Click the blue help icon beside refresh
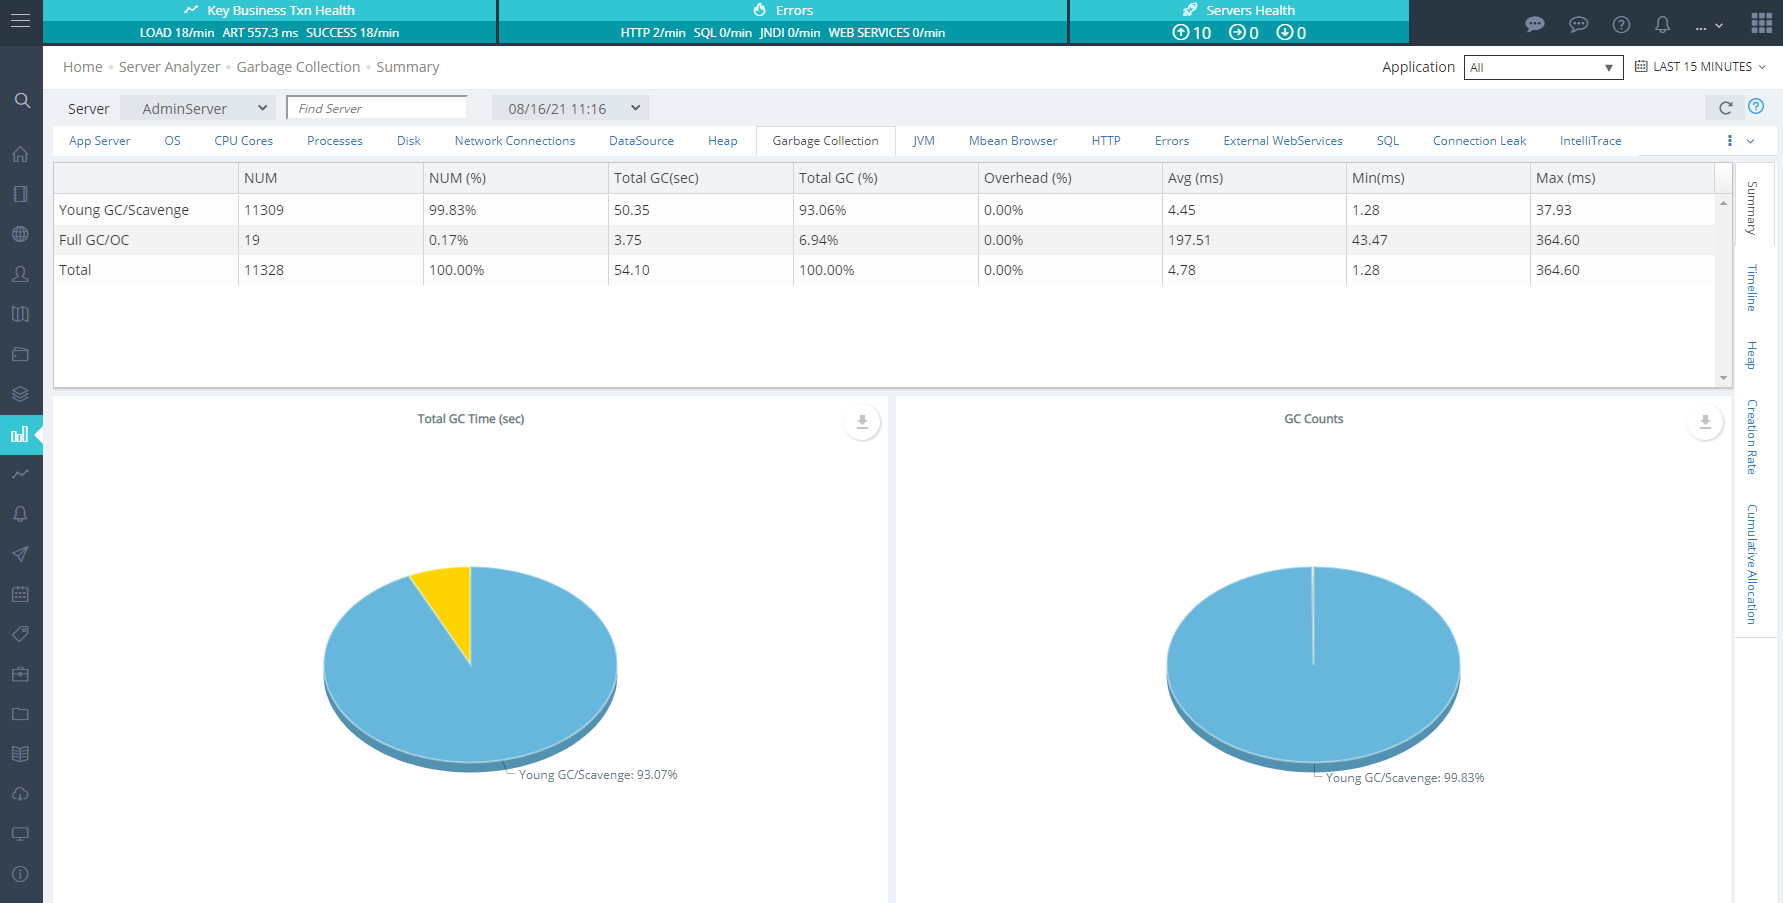This screenshot has width=1783, height=903. pos(1756,107)
